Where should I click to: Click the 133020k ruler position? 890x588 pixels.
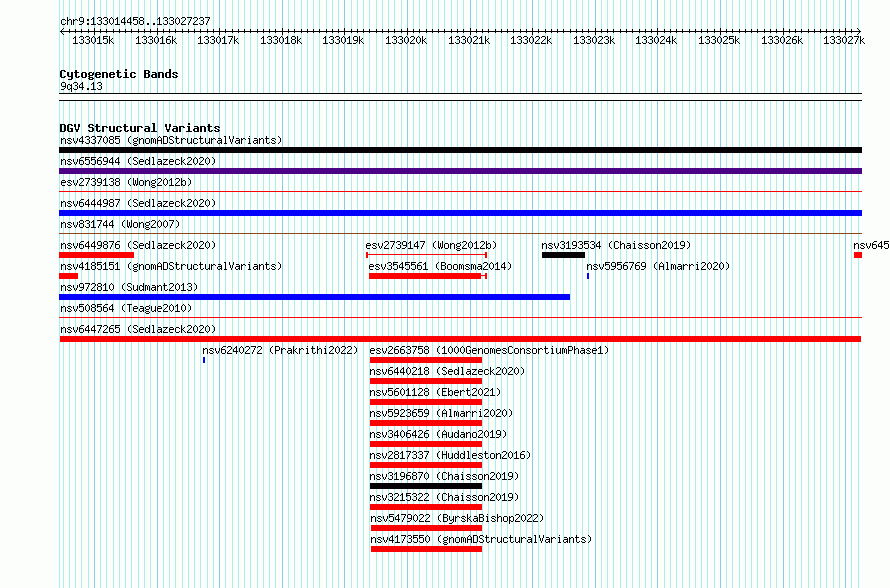pyautogui.click(x=406, y=40)
